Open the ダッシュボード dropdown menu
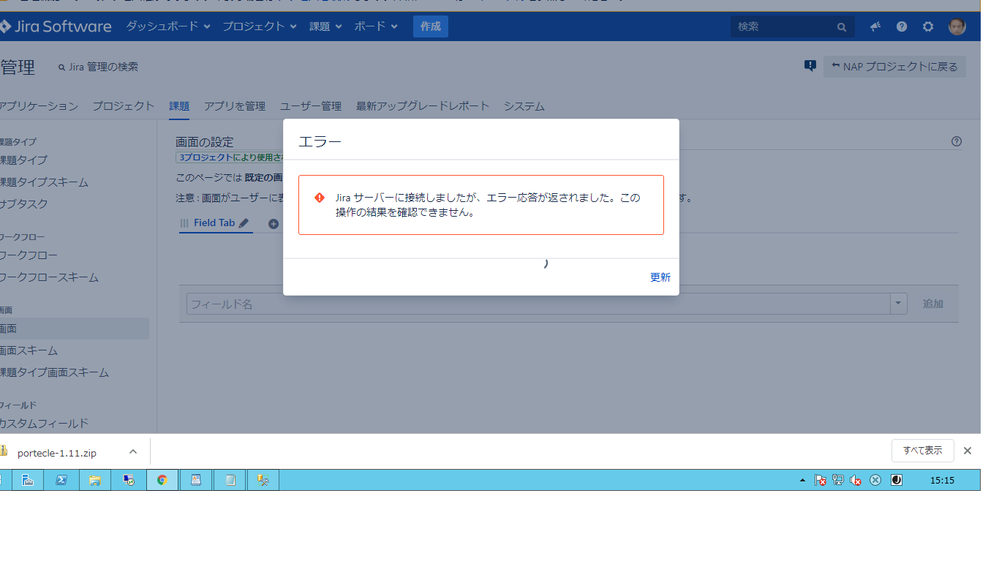This screenshot has height=562, width=999. 168,26
